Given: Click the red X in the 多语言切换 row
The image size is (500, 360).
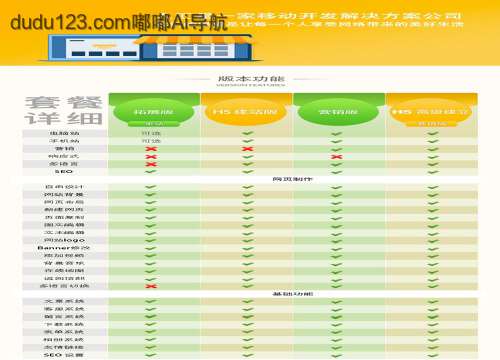Looking at the screenshot, I should [x=151, y=286].
